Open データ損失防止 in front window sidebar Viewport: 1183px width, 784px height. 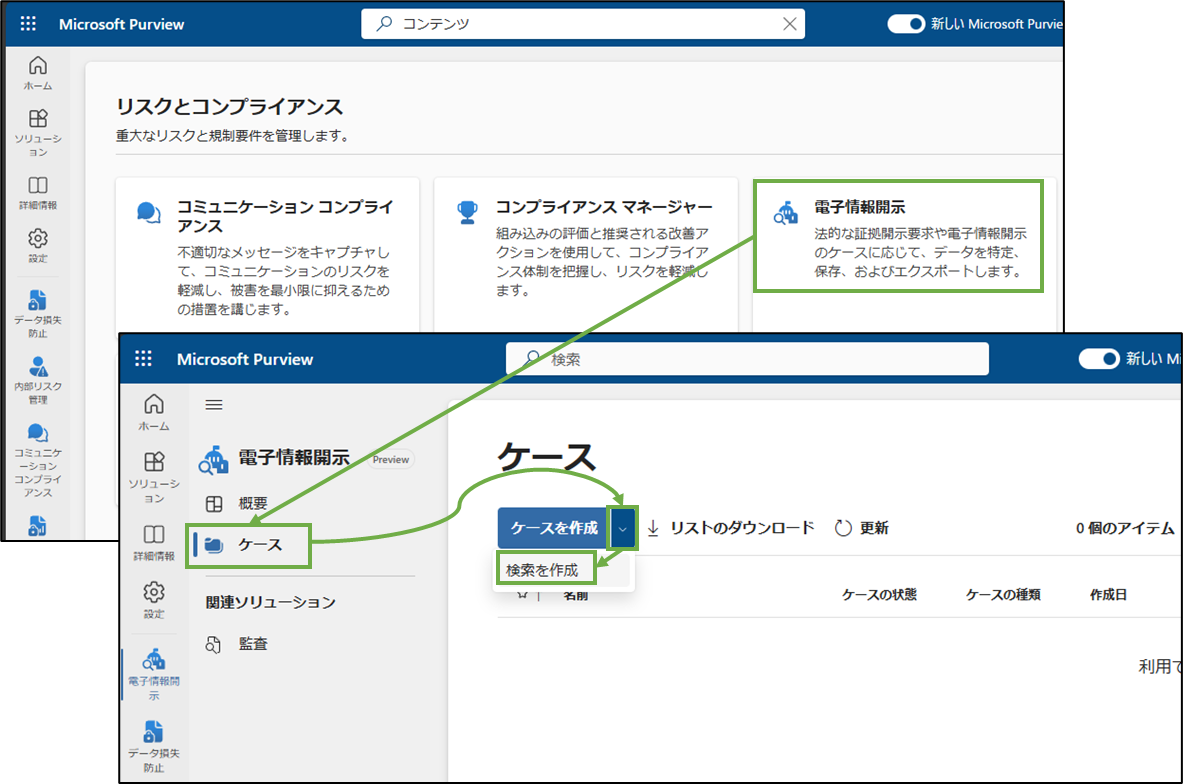tap(154, 746)
